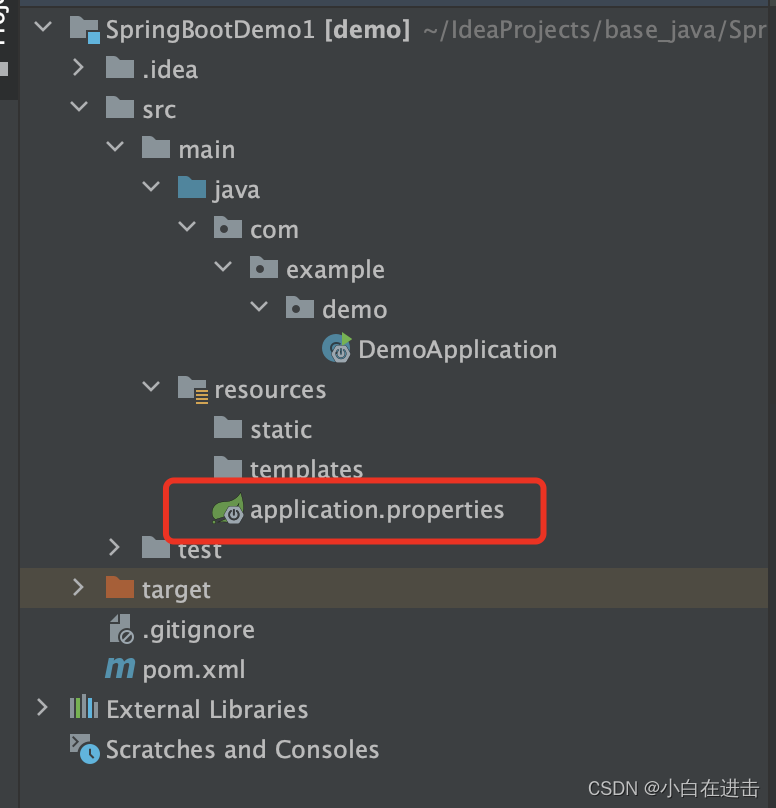Click the demo package under example
The width and height of the screenshot is (776, 808).
351,309
